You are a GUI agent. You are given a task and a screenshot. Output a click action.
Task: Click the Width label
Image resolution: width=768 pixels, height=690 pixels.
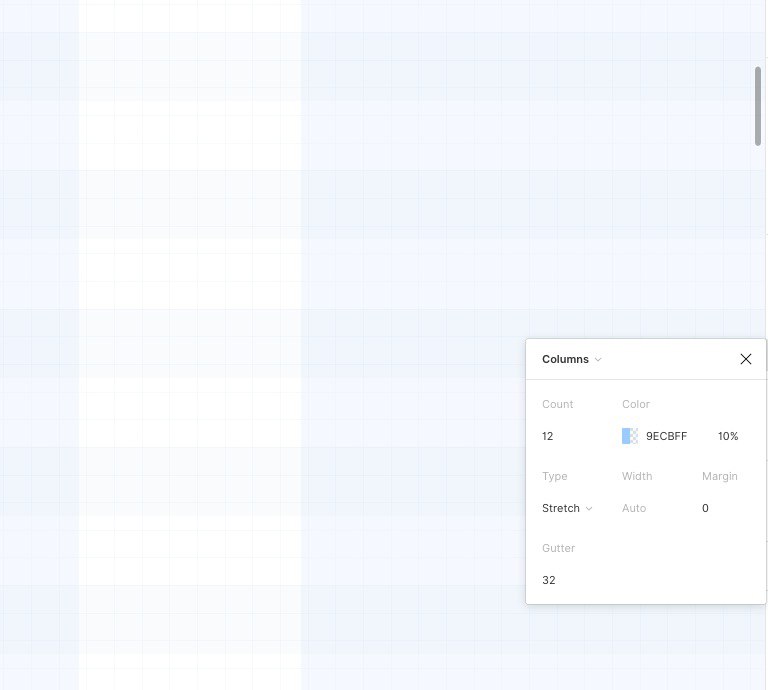point(637,476)
